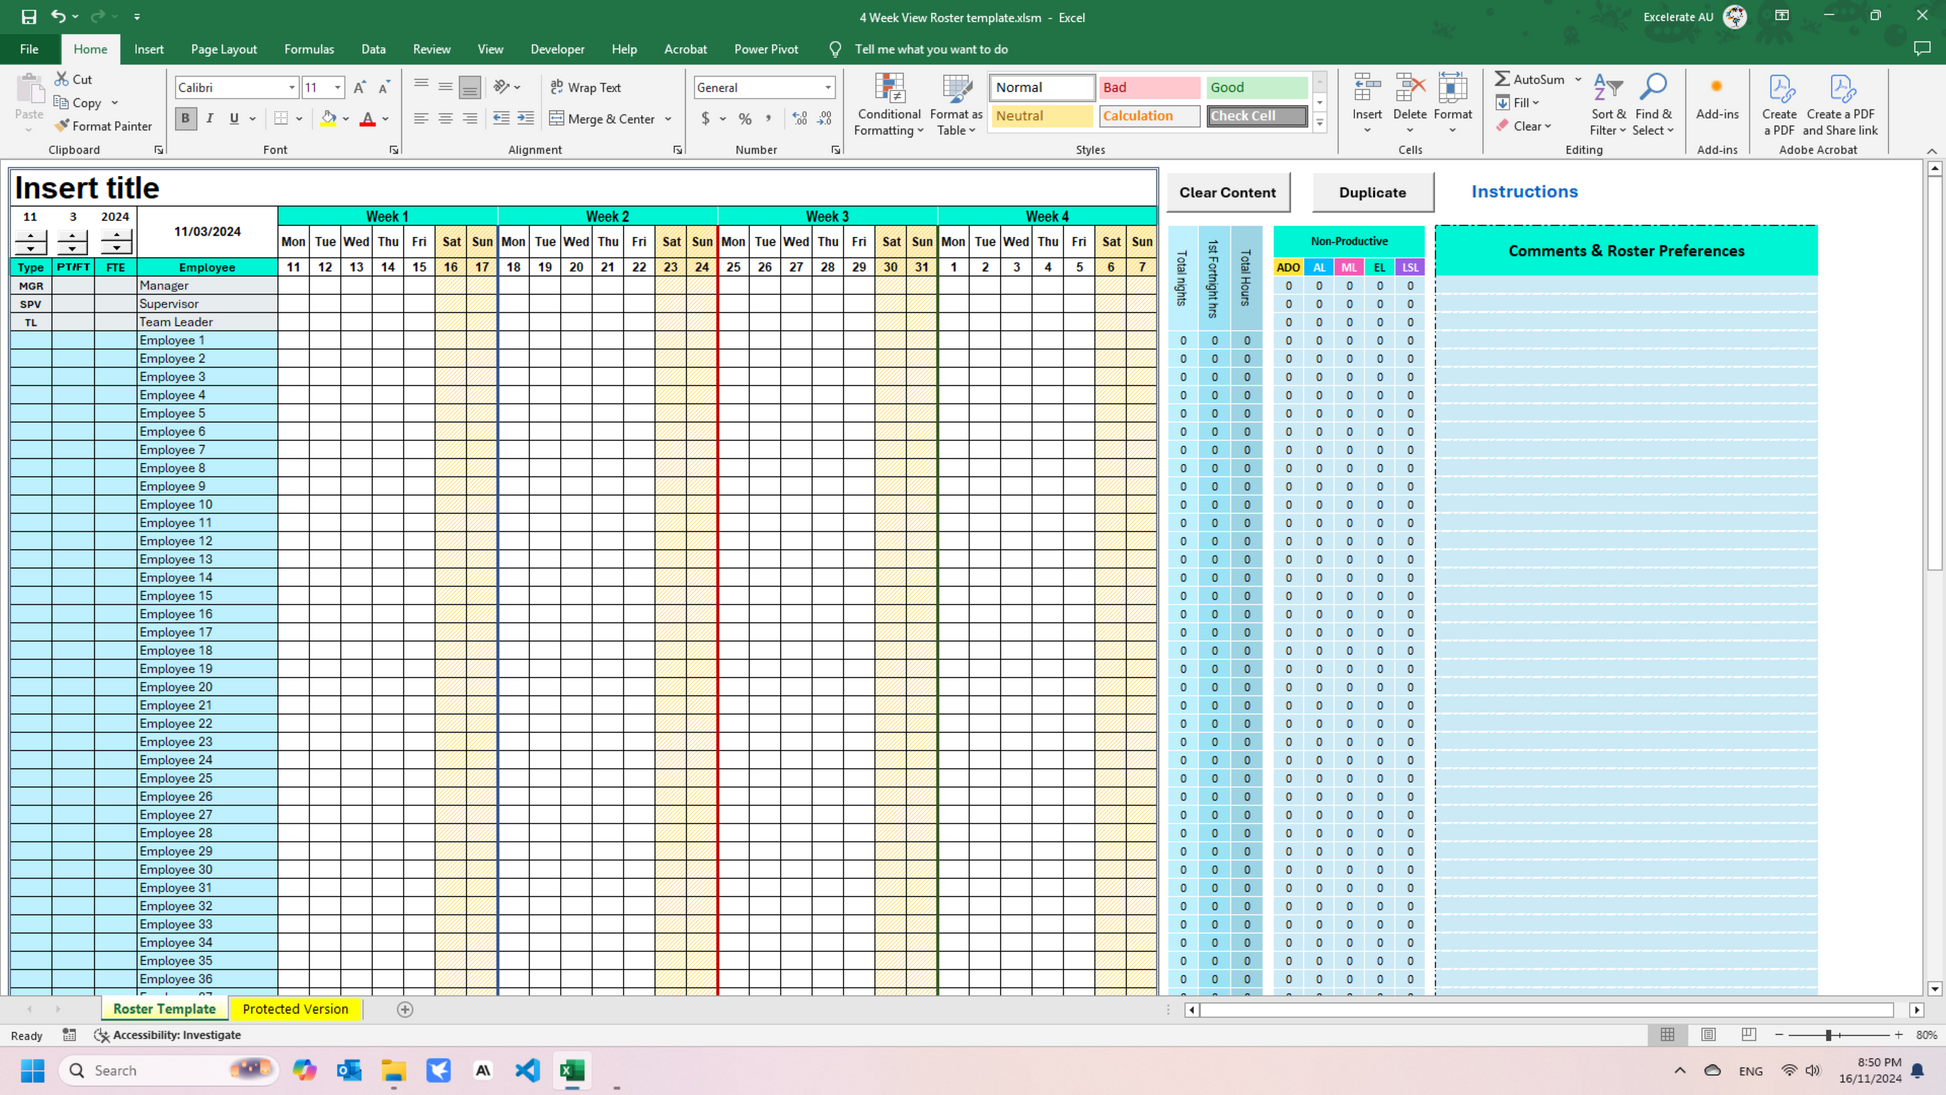This screenshot has width=1946, height=1095.
Task: Click the percent style icon
Action: pyautogui.click(x=745, y=119)
